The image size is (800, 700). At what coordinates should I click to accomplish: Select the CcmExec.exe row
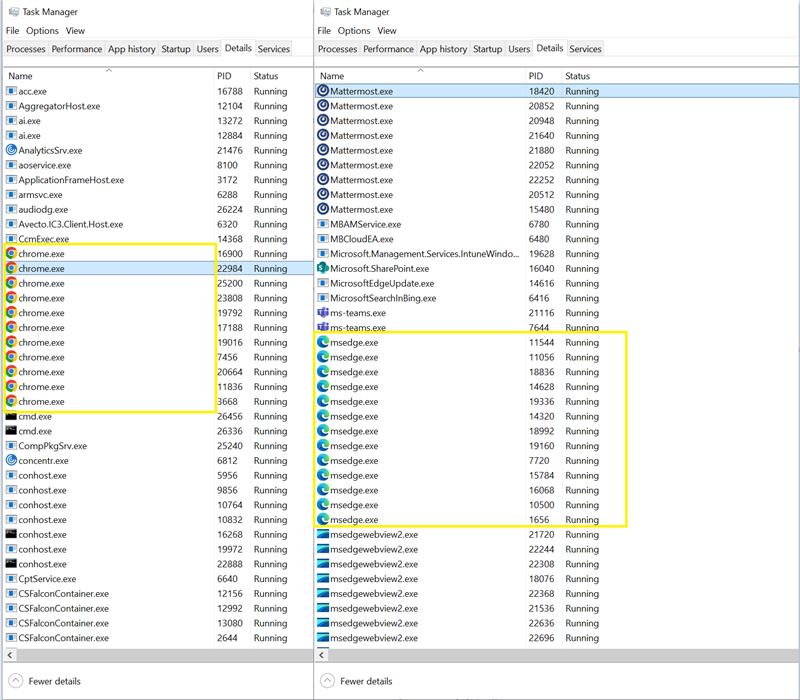pyautogui.click(x=158, y=239)
